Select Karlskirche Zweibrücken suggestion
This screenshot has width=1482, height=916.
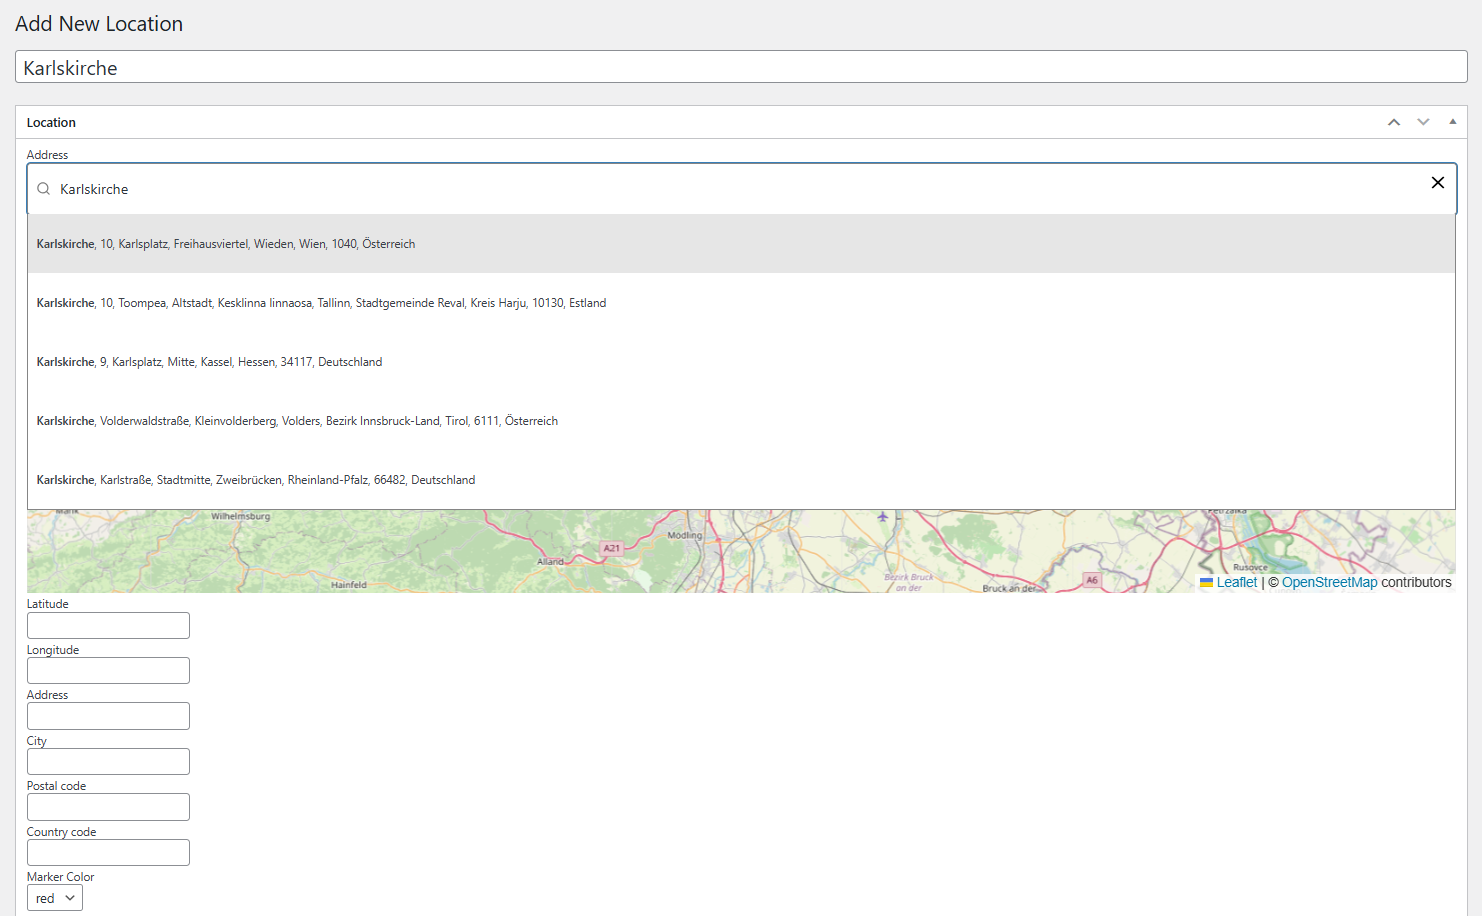(x=741, y=480)
